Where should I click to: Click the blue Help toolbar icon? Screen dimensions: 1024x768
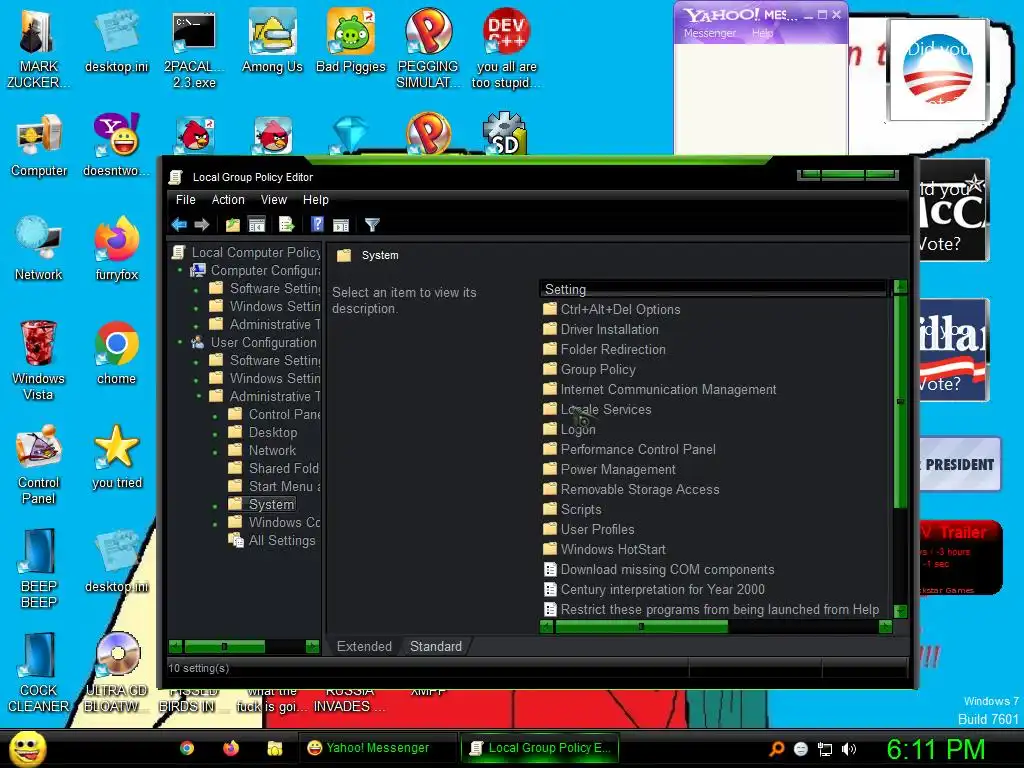coord(317,225)
